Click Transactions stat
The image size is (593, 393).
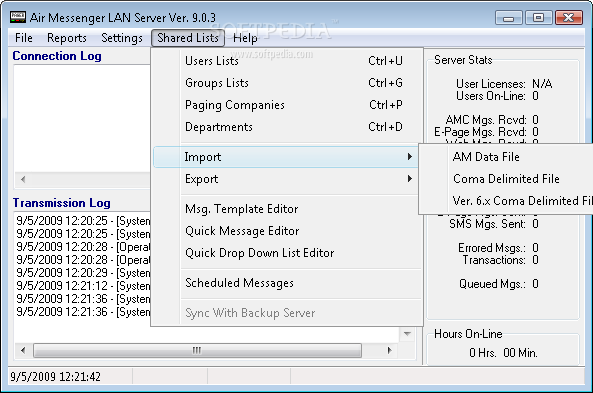click(500, 260)
